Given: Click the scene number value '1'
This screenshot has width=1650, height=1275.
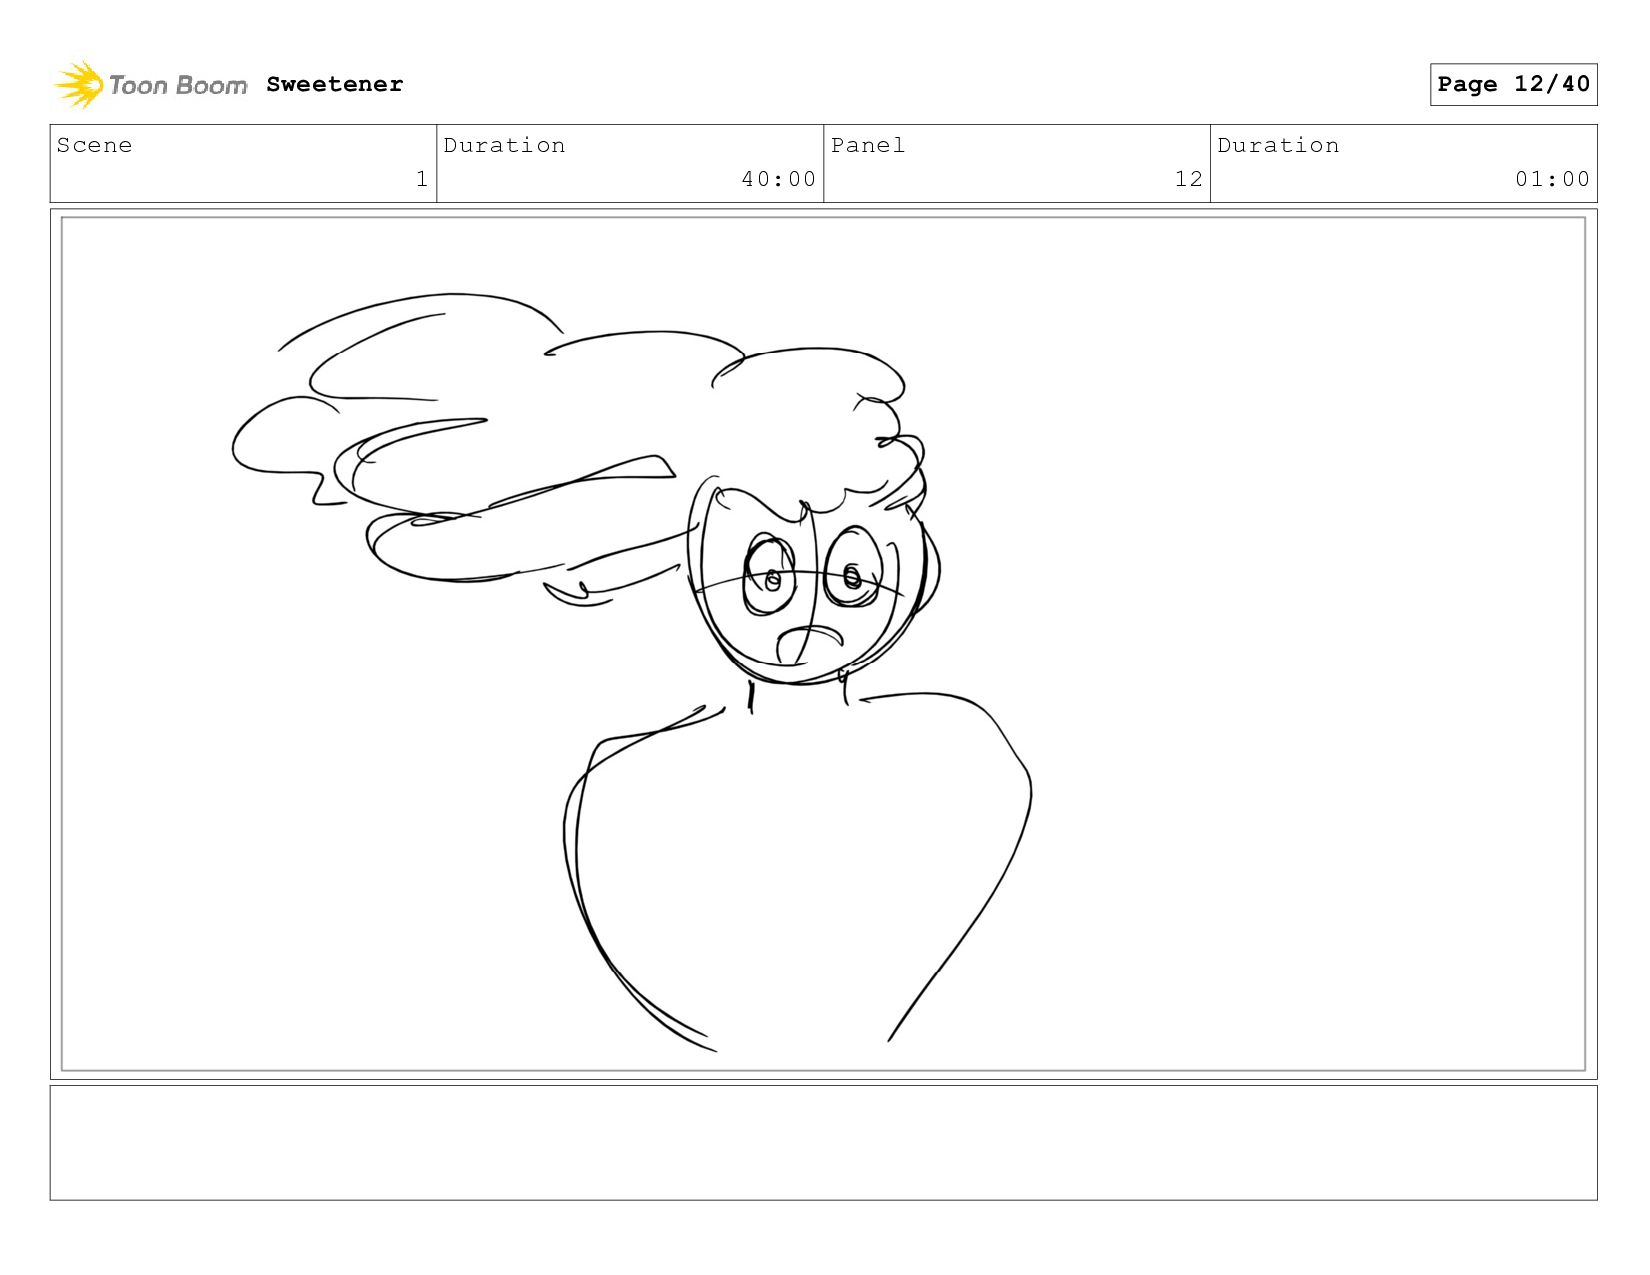Looking at the screenshot, I should click(422, 179).
